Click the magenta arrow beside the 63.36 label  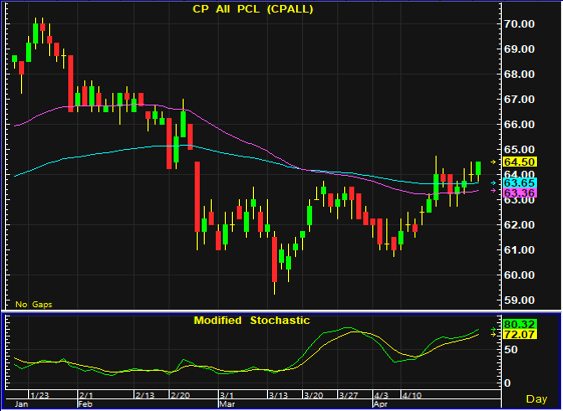point(493,191)
